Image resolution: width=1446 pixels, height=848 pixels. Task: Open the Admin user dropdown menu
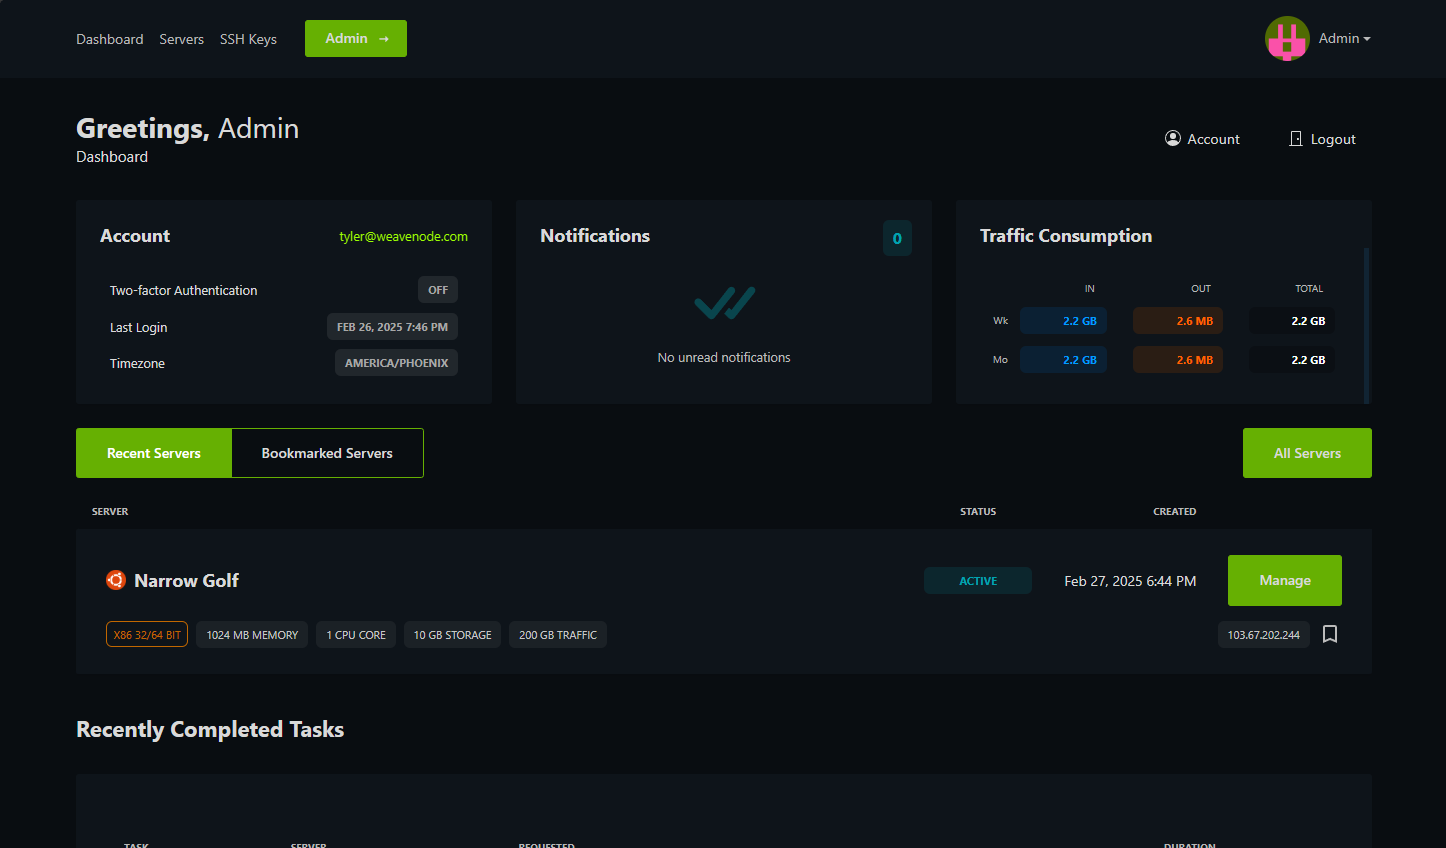(x=1344, y=39)
